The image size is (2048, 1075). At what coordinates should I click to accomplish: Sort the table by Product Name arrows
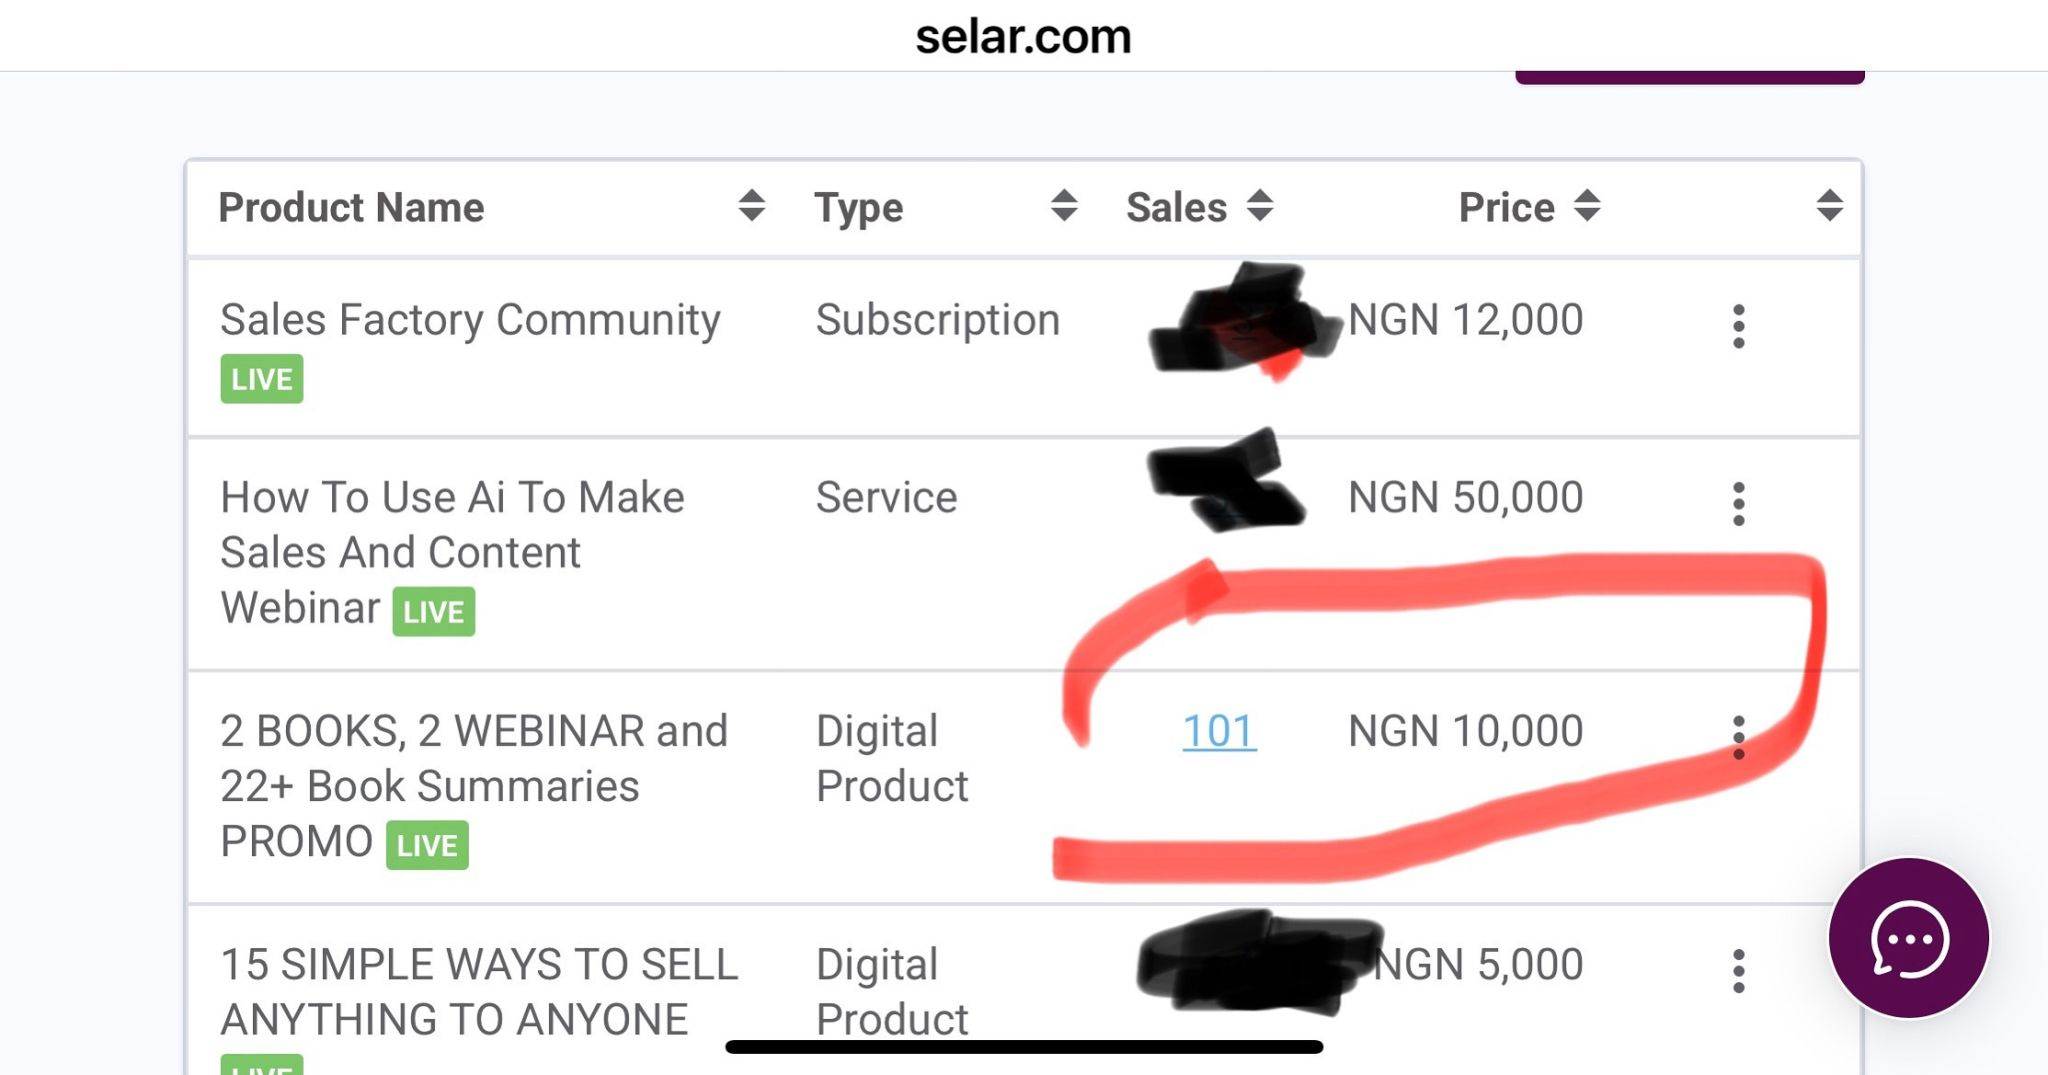click(751, 206)
